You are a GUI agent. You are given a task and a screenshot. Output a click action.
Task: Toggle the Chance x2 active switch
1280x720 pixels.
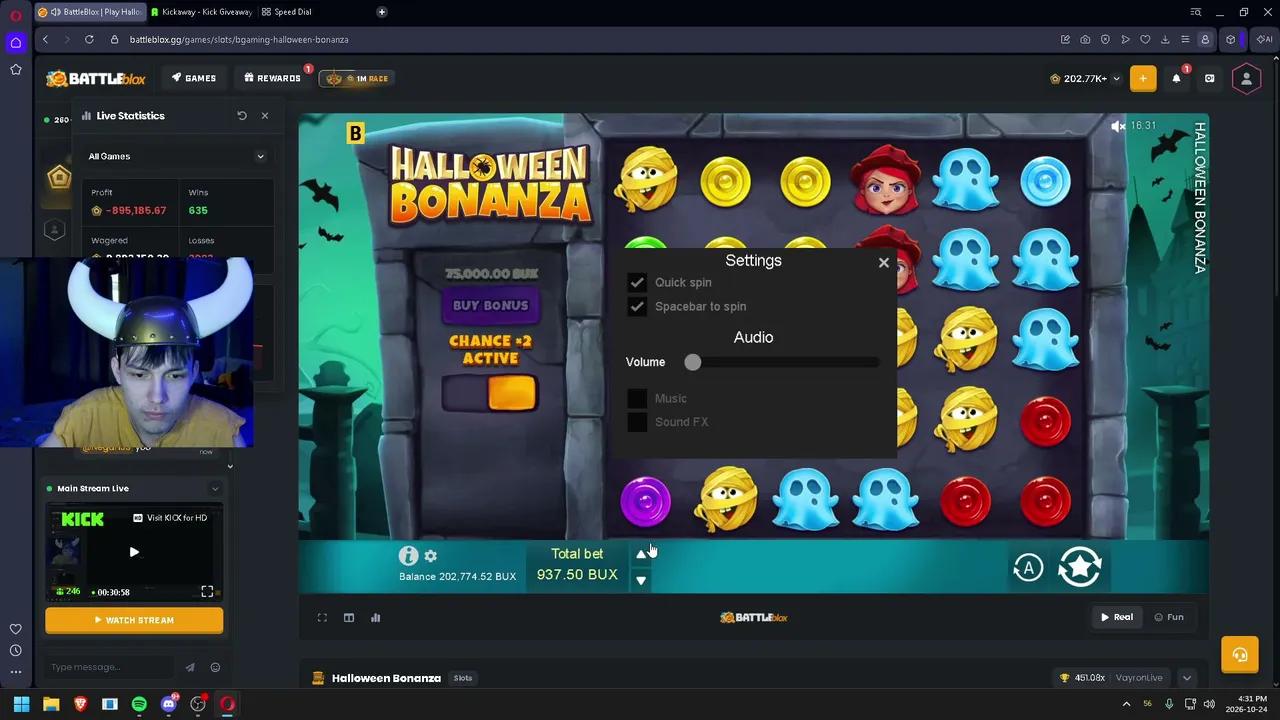click(490, 393)
